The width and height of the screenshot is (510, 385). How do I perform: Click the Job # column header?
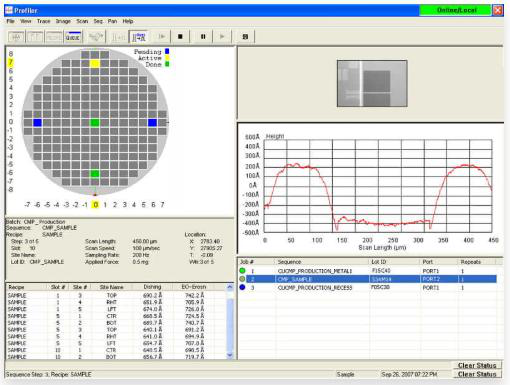pos(256,262)
